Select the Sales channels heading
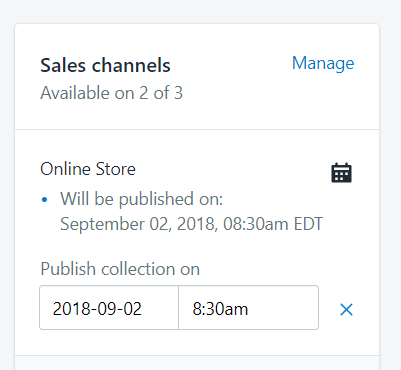Viewport: 401px width, 370px height. (105, 65)
